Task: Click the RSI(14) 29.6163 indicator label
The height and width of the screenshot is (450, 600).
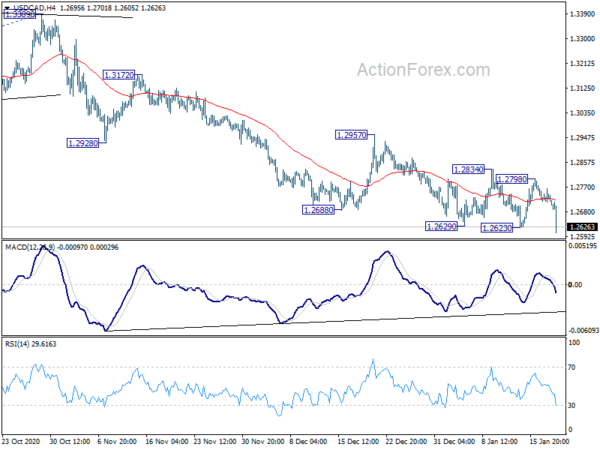Action: [31, 344]
